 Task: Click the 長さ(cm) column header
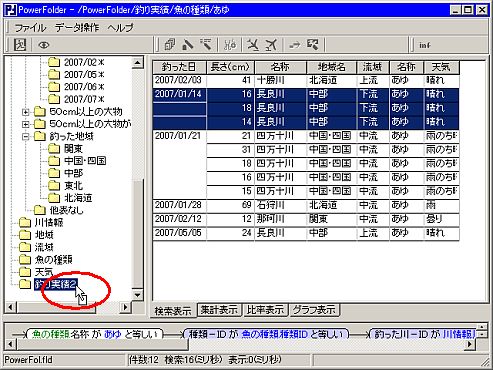point(230,67)
